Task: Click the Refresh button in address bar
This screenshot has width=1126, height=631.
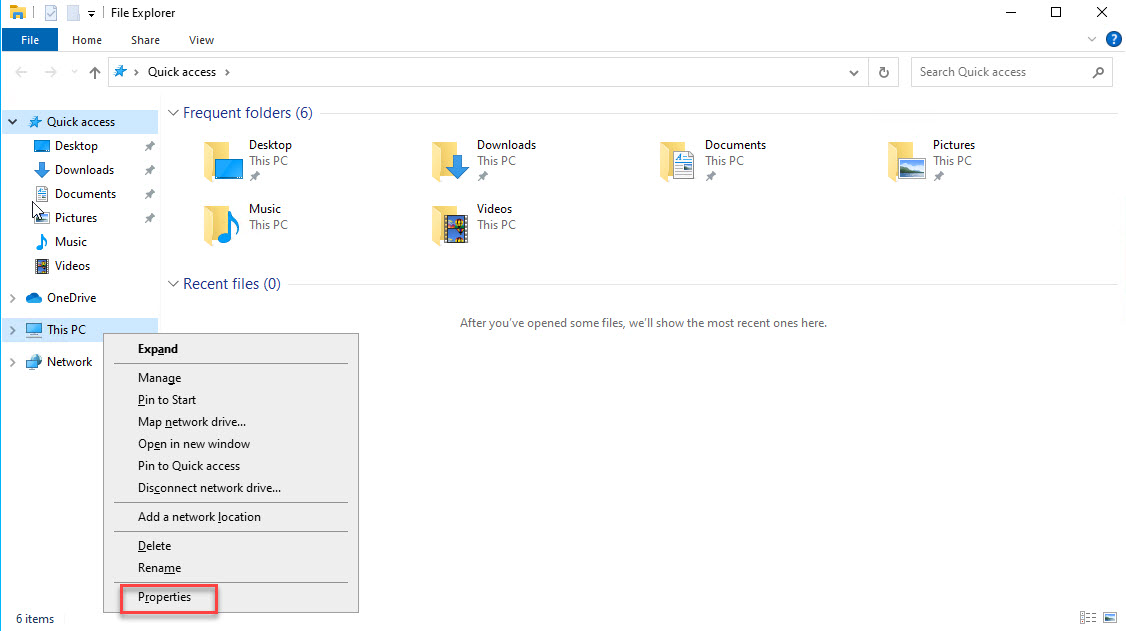Action: click(x=883, y=72)
